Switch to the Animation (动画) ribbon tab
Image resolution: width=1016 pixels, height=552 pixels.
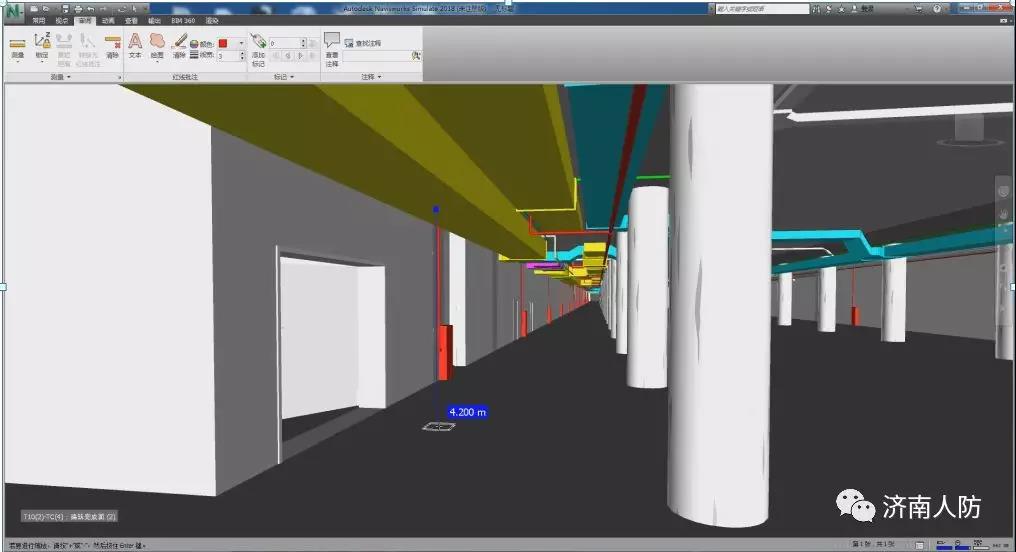(x=109, y=20)
